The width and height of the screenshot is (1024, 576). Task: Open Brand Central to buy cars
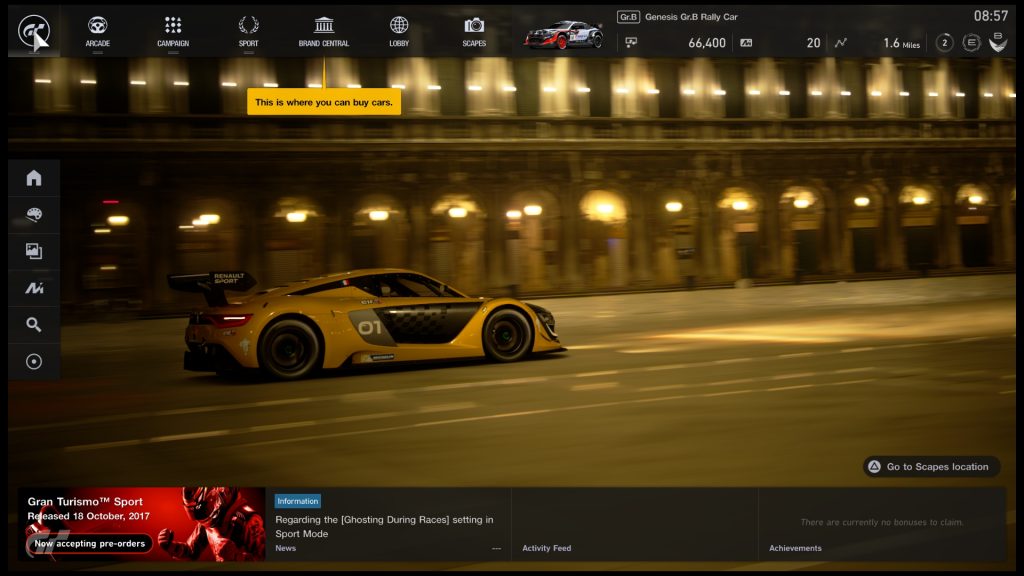(x=324, y=31)
